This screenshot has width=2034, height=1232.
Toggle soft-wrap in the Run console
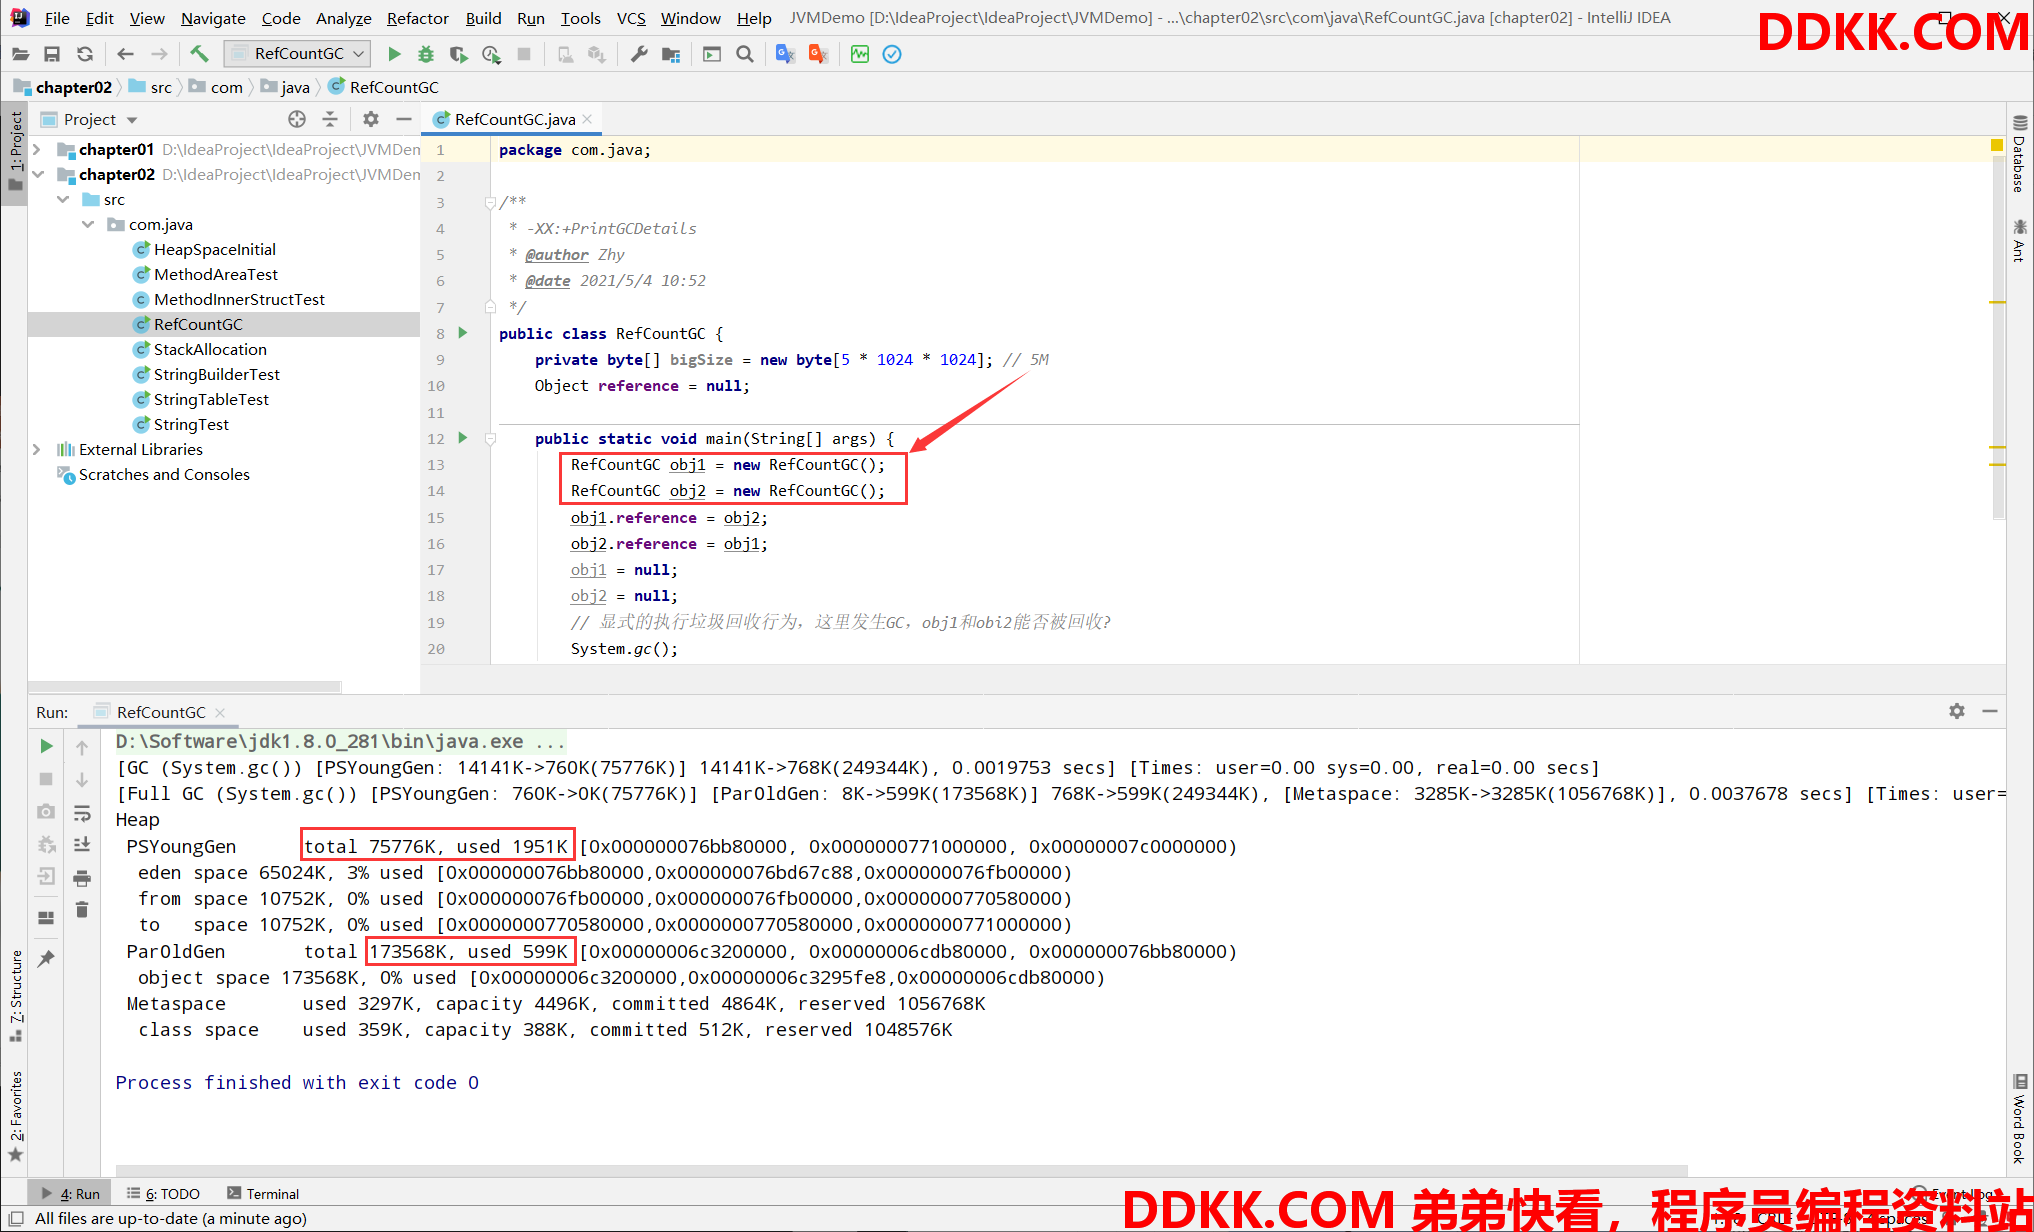point(82,812)
